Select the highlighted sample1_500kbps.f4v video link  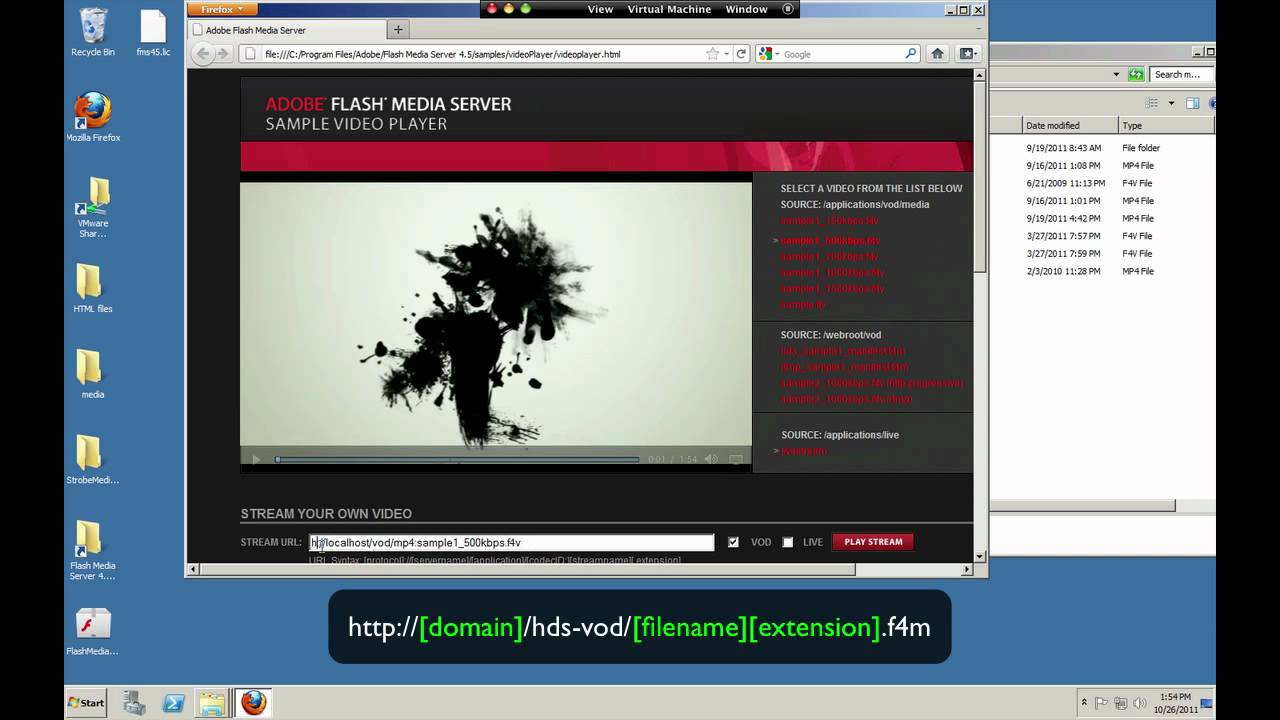[x=830, y=241]
